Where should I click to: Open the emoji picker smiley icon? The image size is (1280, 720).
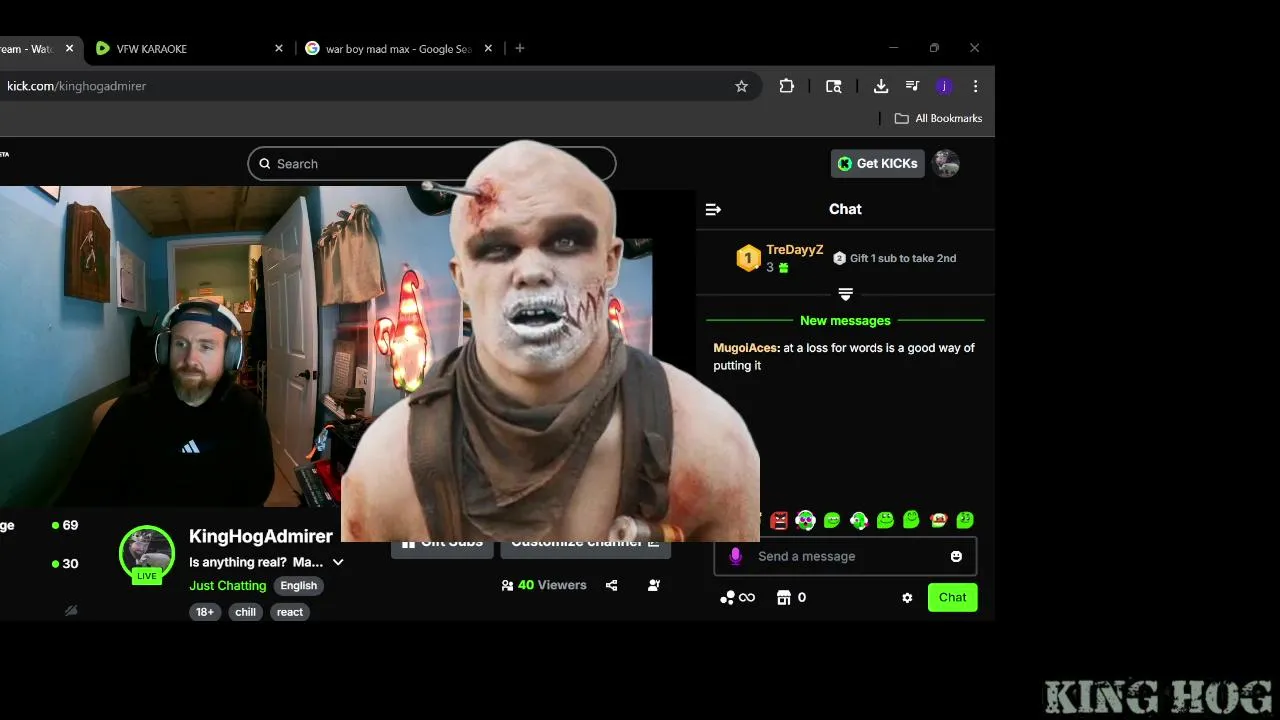pos(956,556)
